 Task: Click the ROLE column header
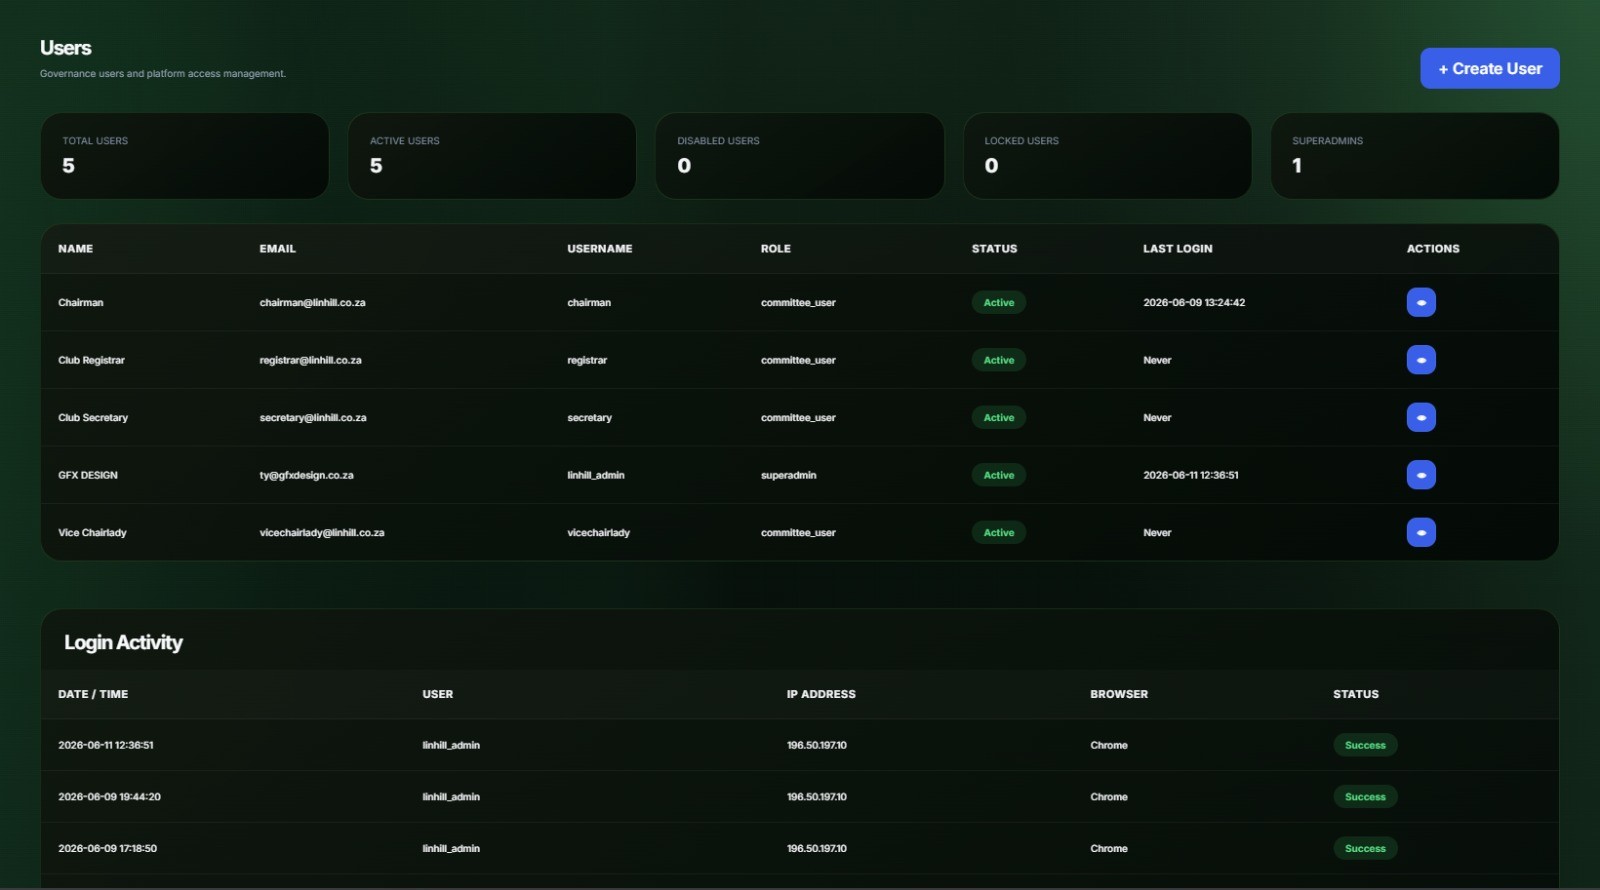click(776, 249)
